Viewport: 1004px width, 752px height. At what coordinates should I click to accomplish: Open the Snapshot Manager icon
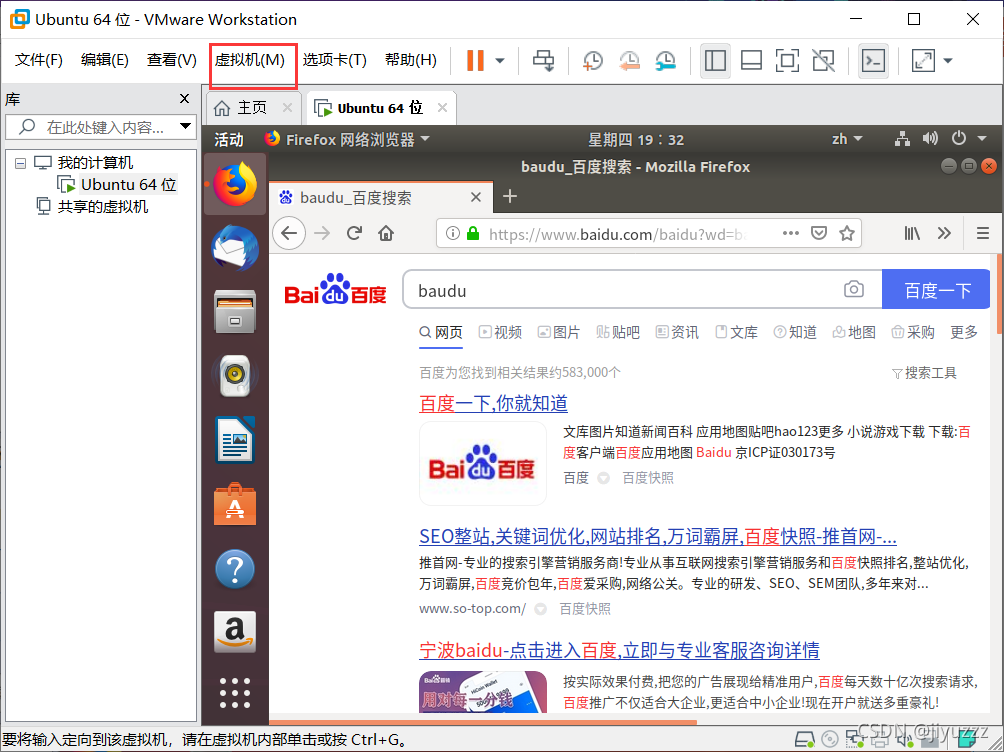pyautogui.click(x=666, y=60)
